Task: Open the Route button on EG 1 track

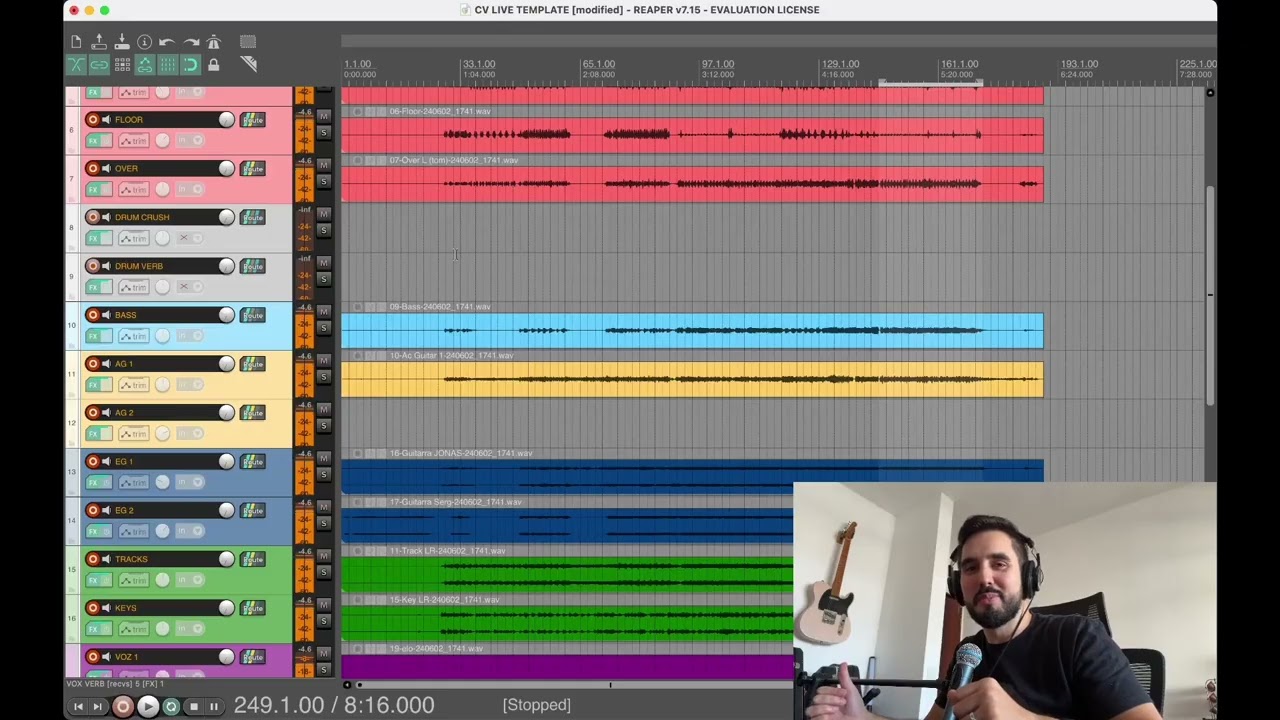Action: point(252,461)
